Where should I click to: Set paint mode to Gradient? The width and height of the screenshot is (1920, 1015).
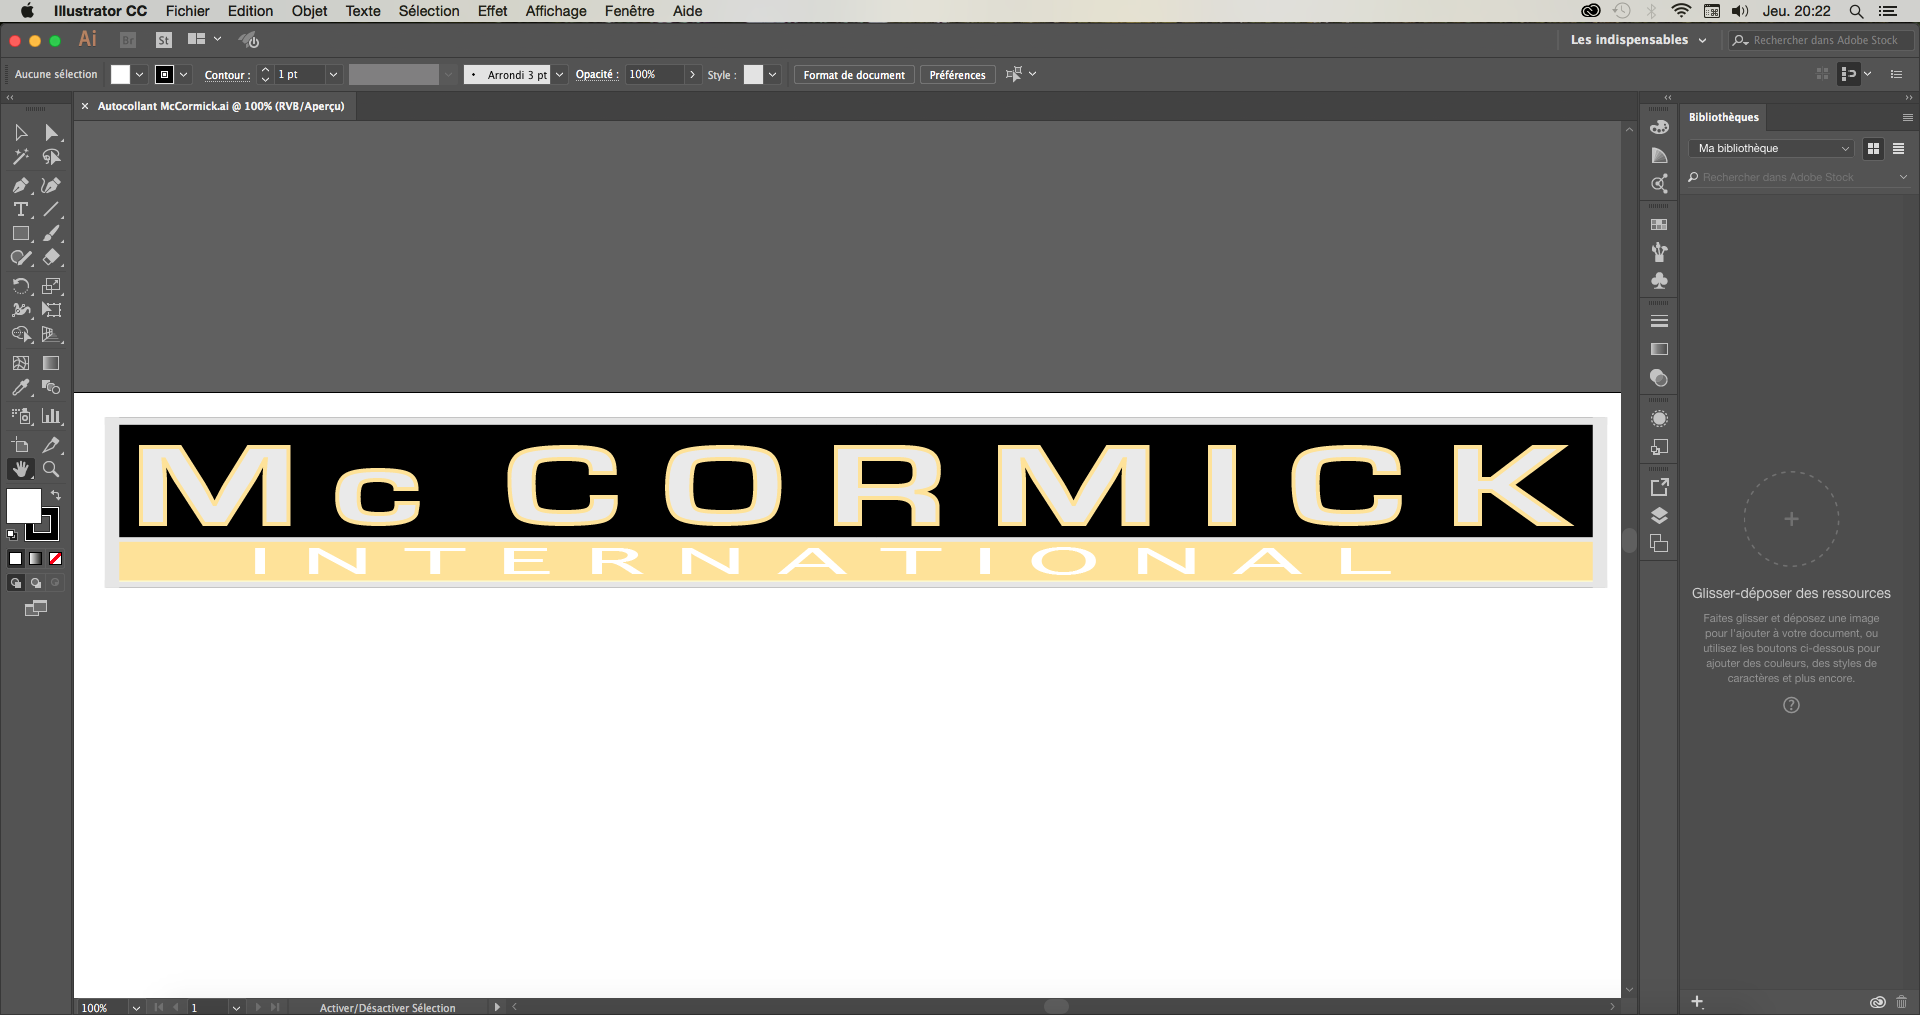click(x=35, y=559)
